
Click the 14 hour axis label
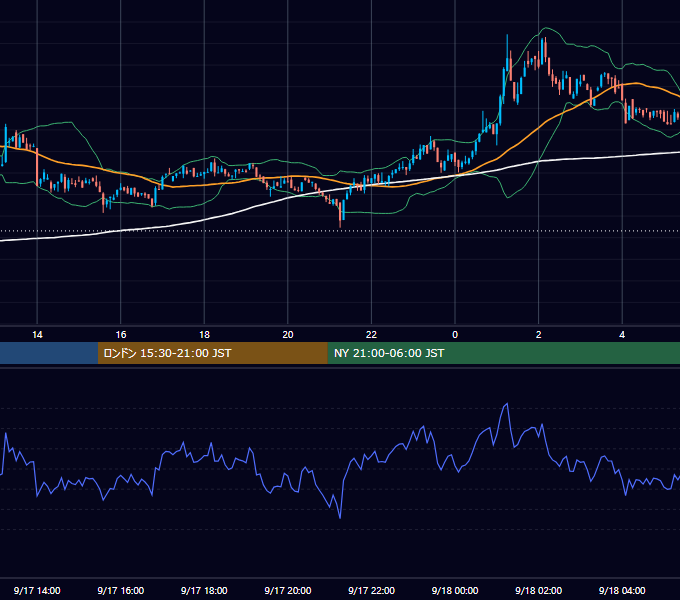[x=37, y=335]
